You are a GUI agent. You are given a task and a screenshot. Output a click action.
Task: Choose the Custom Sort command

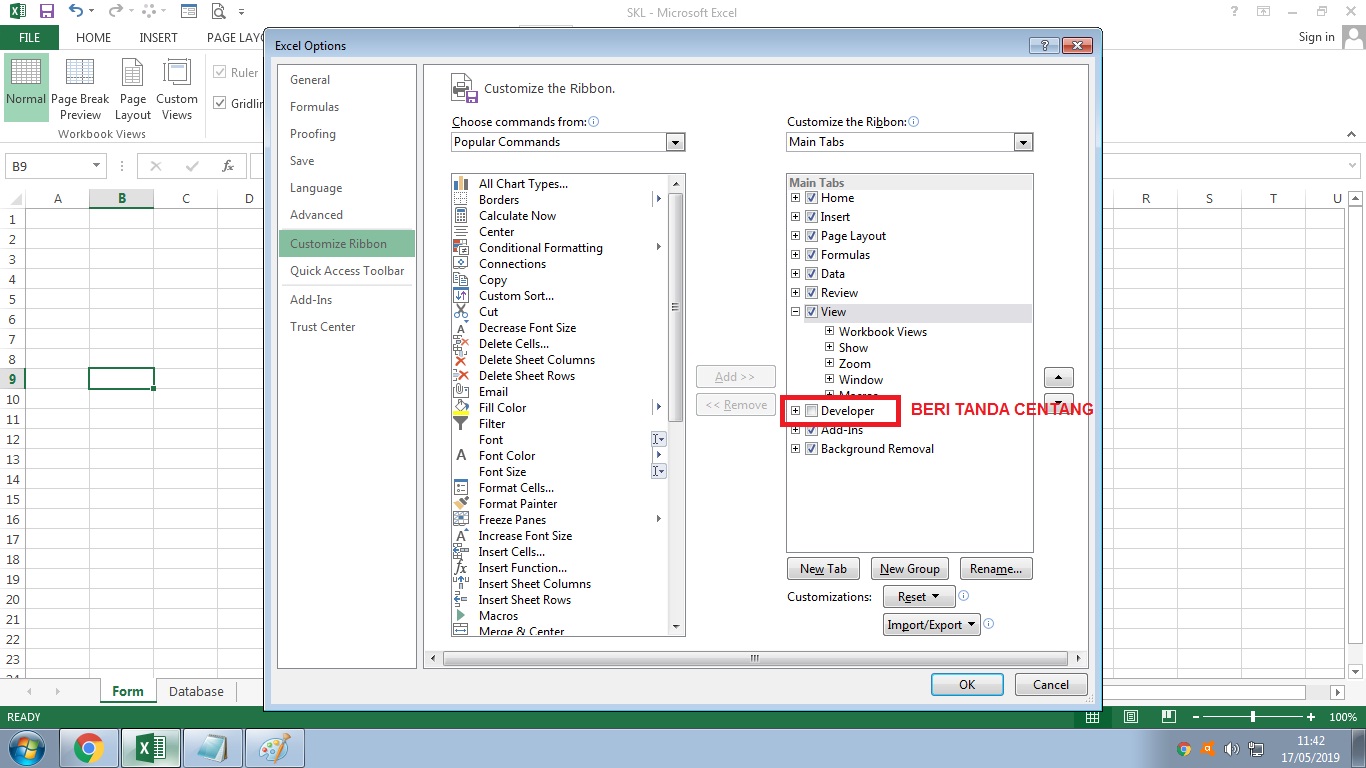click(x=516, y=295)
